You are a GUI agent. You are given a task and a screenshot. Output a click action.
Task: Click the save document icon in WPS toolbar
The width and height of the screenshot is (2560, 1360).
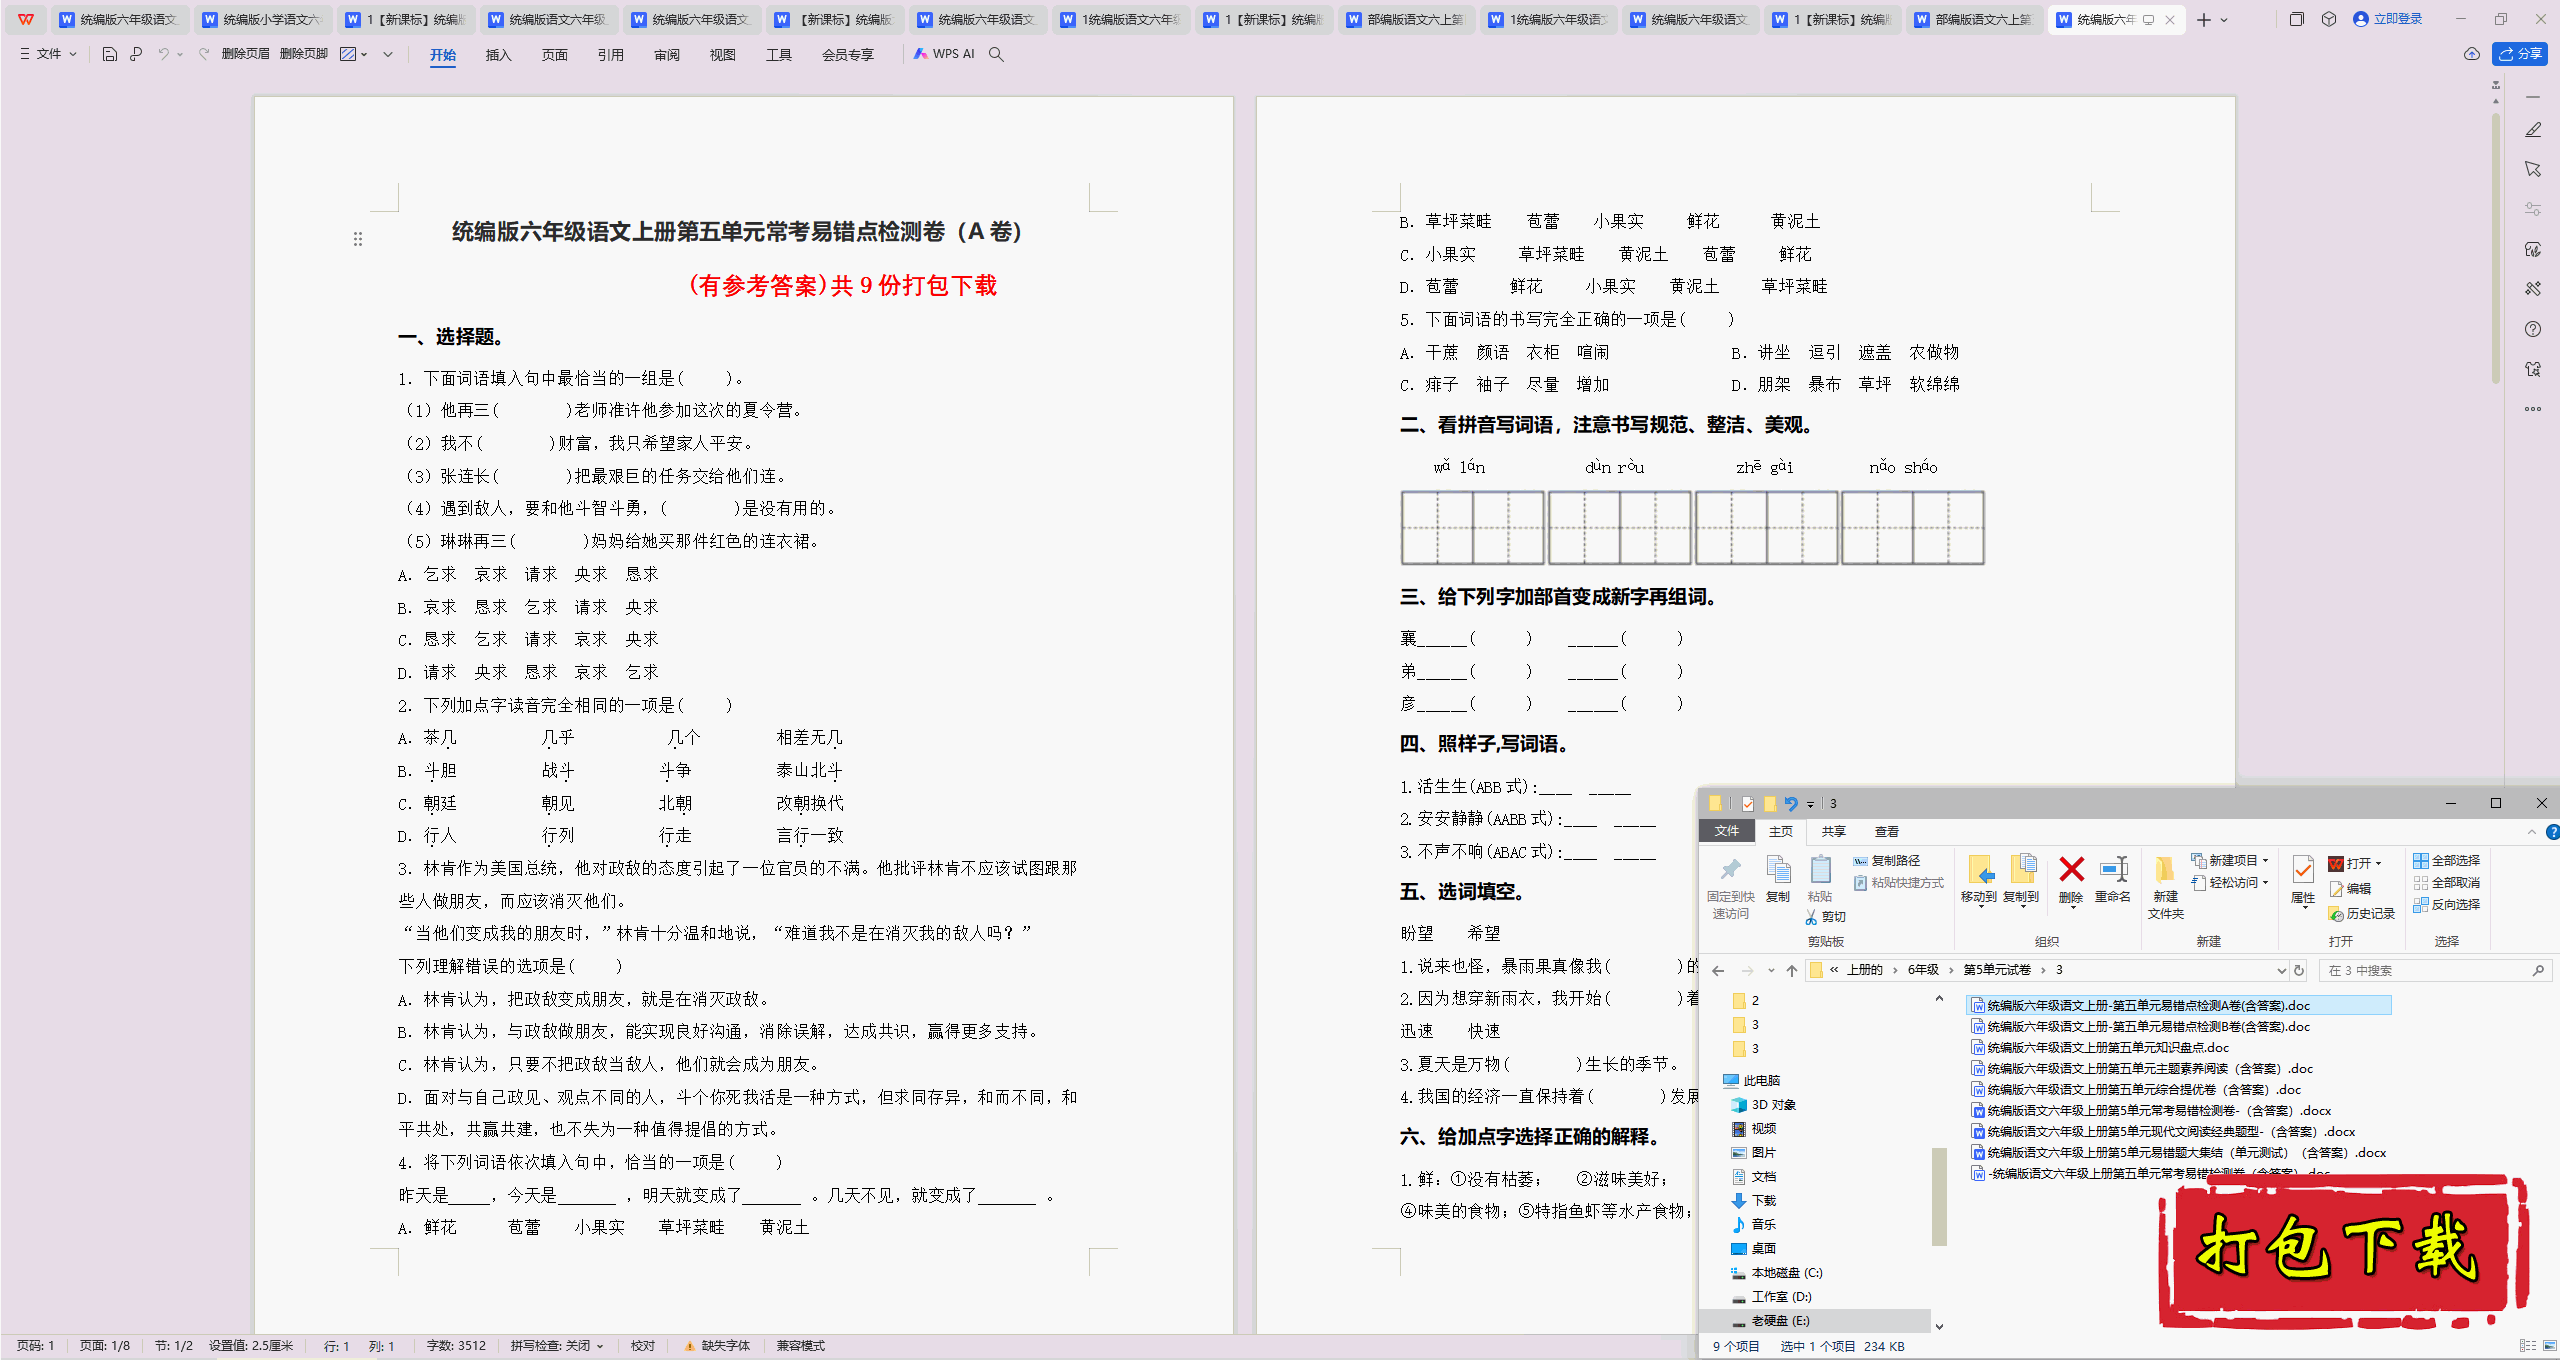click(x=110, y=54)
